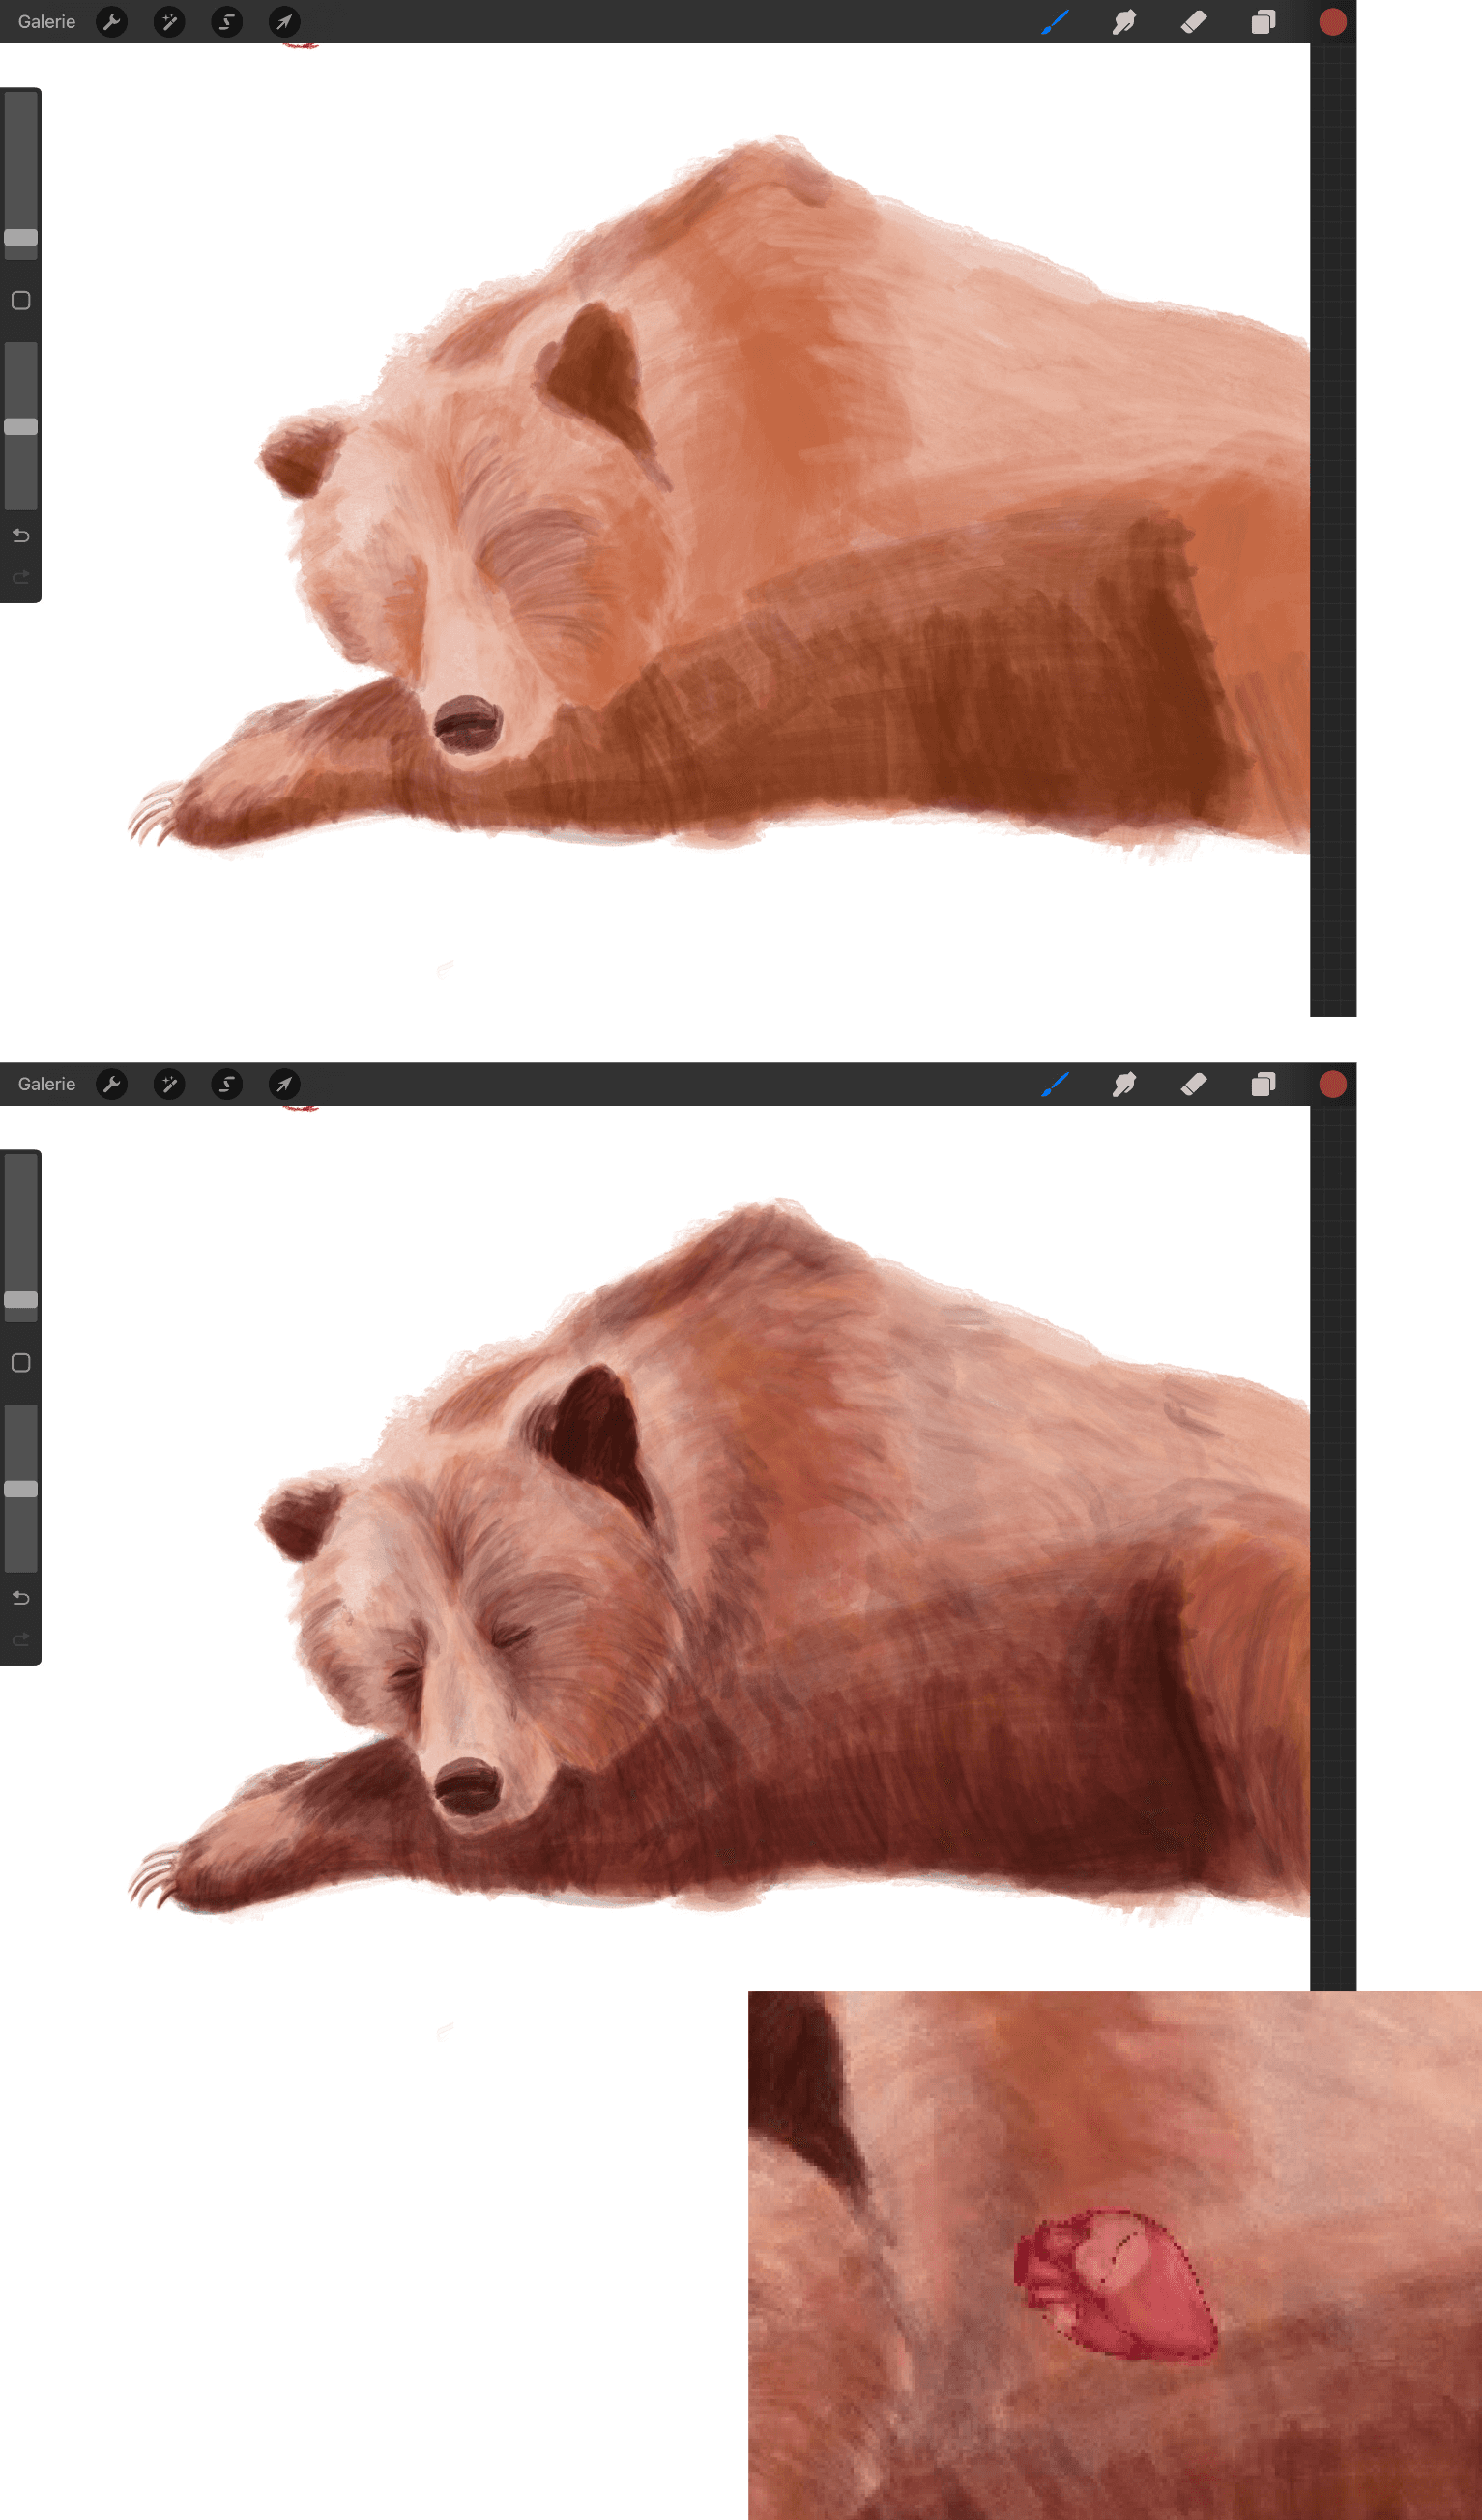Open Galerie in the bottom Procreate screenshot
This screenshot has width=1482, height=2520.
pyautogui.click(x=46, y=1084)
